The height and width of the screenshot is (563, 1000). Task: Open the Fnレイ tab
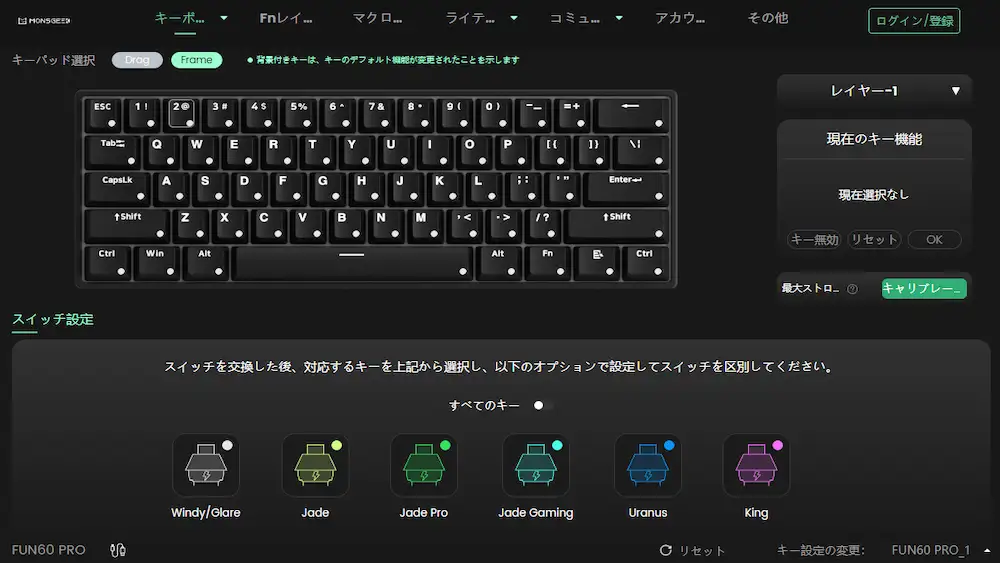pos(286,18)
